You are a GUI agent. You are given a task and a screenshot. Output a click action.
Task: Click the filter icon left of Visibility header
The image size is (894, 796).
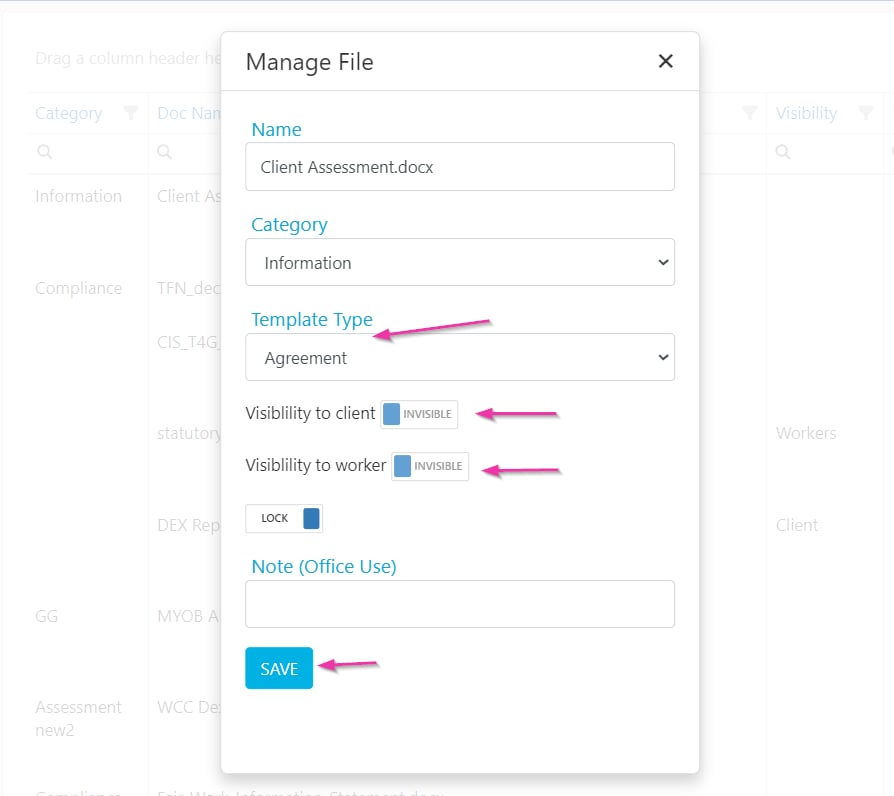tap(750, 113)
